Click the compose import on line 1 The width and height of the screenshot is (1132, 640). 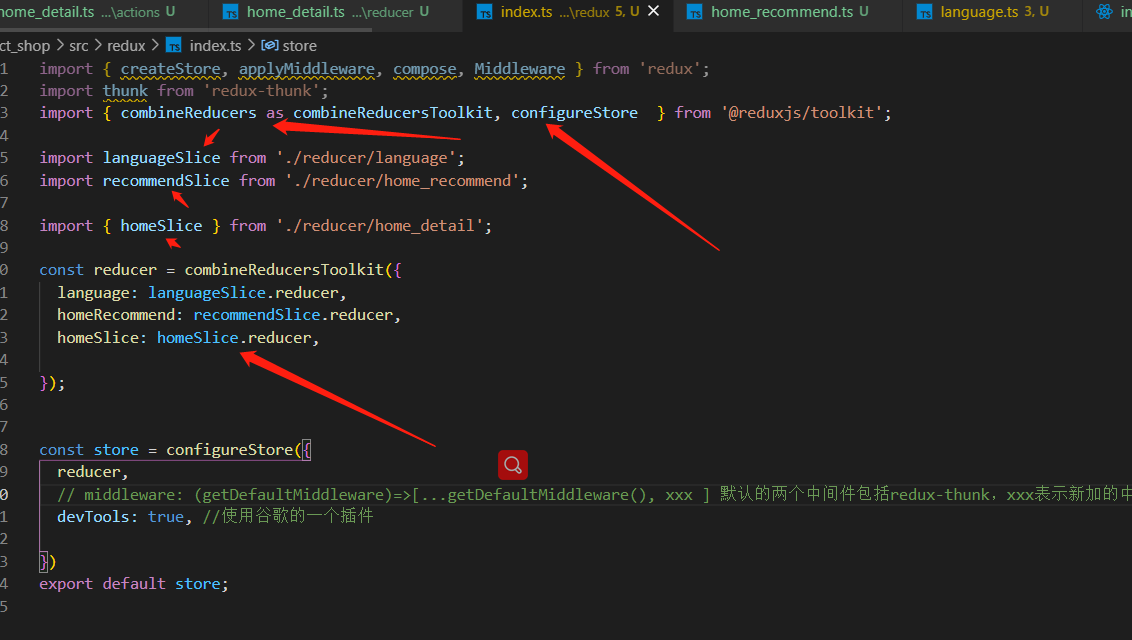coord(424,69)
